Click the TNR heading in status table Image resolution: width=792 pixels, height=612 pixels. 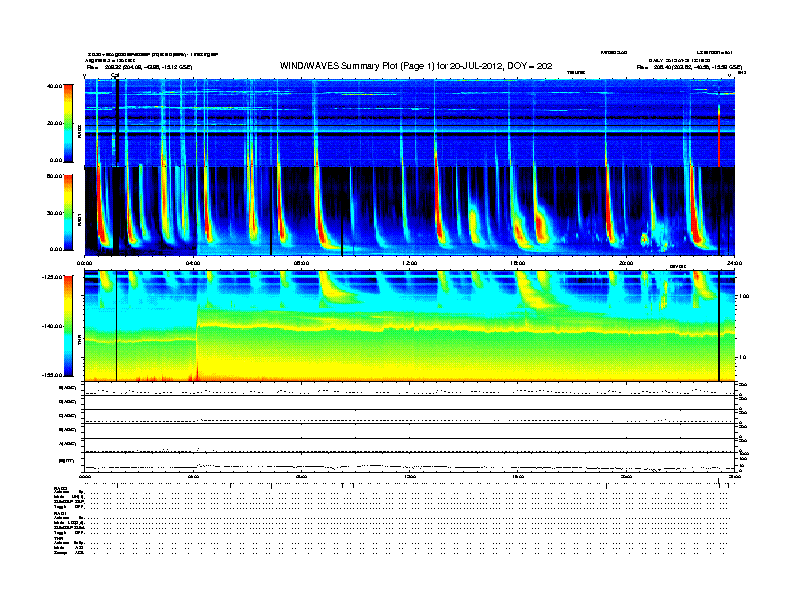coord(57,538)
